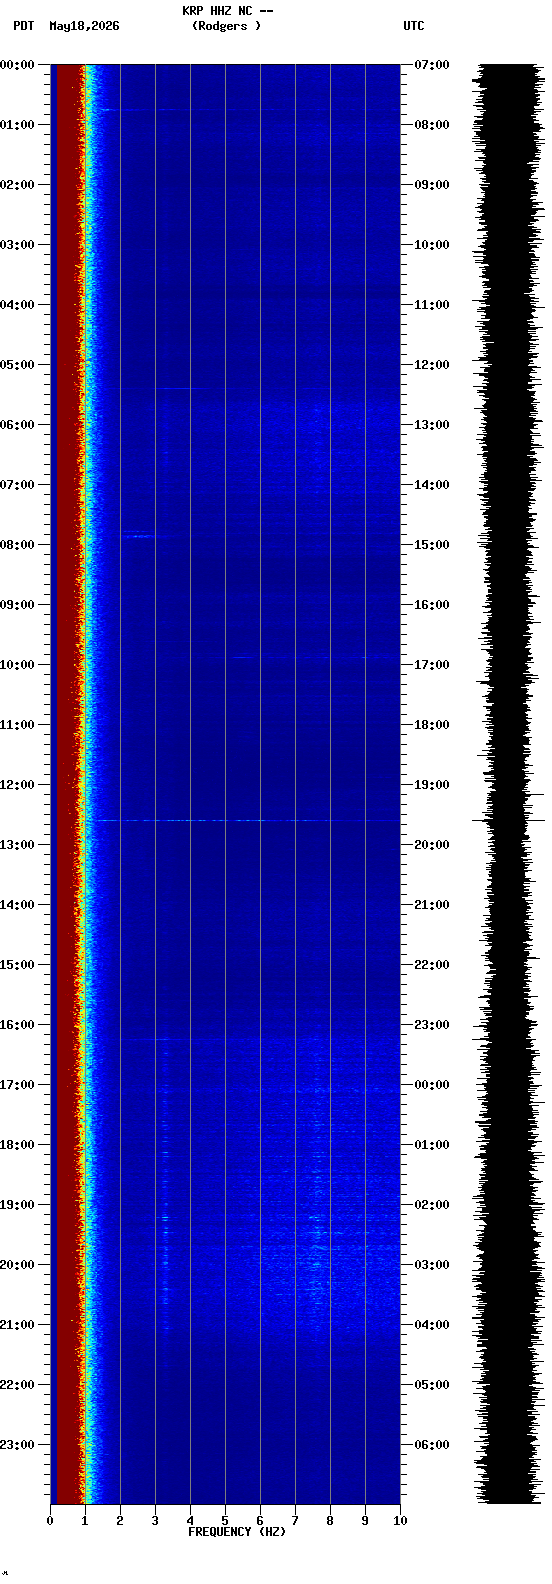Click the 09:00 UTC label on right axis

[x=431, y=185]
